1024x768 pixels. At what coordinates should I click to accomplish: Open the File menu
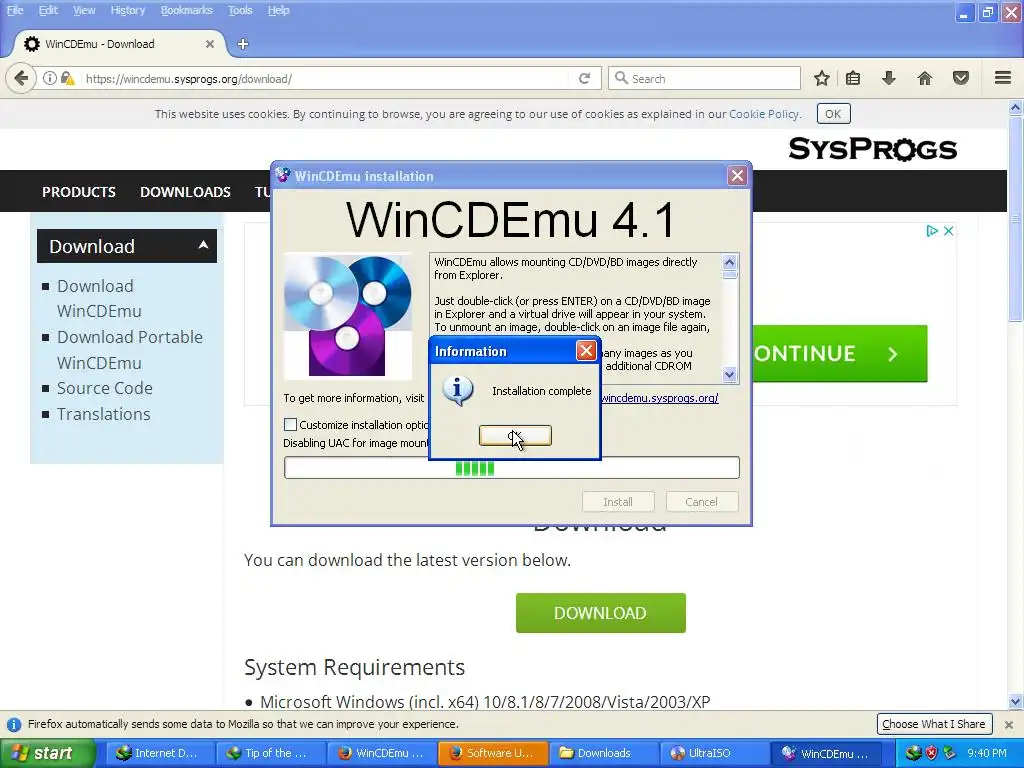click(15, 10)
